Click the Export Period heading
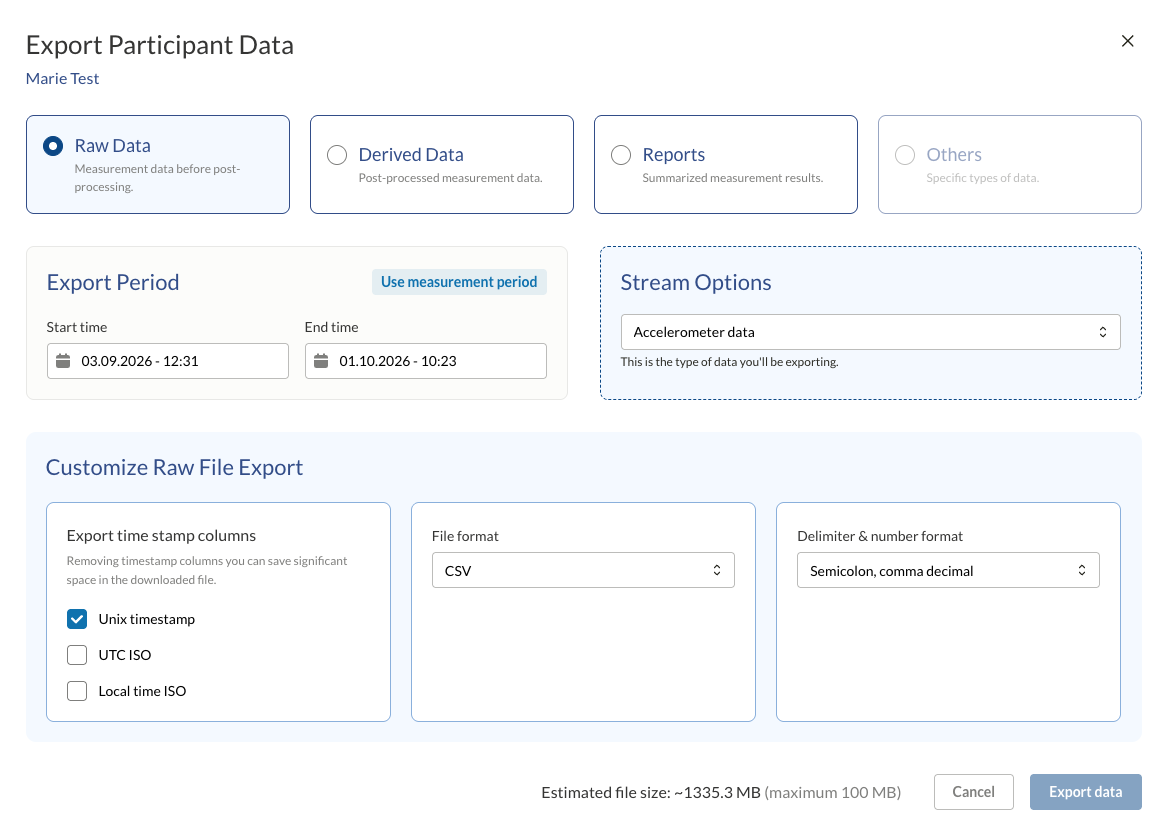Viewport: 1162px width, 825px height. click(113, 282)
